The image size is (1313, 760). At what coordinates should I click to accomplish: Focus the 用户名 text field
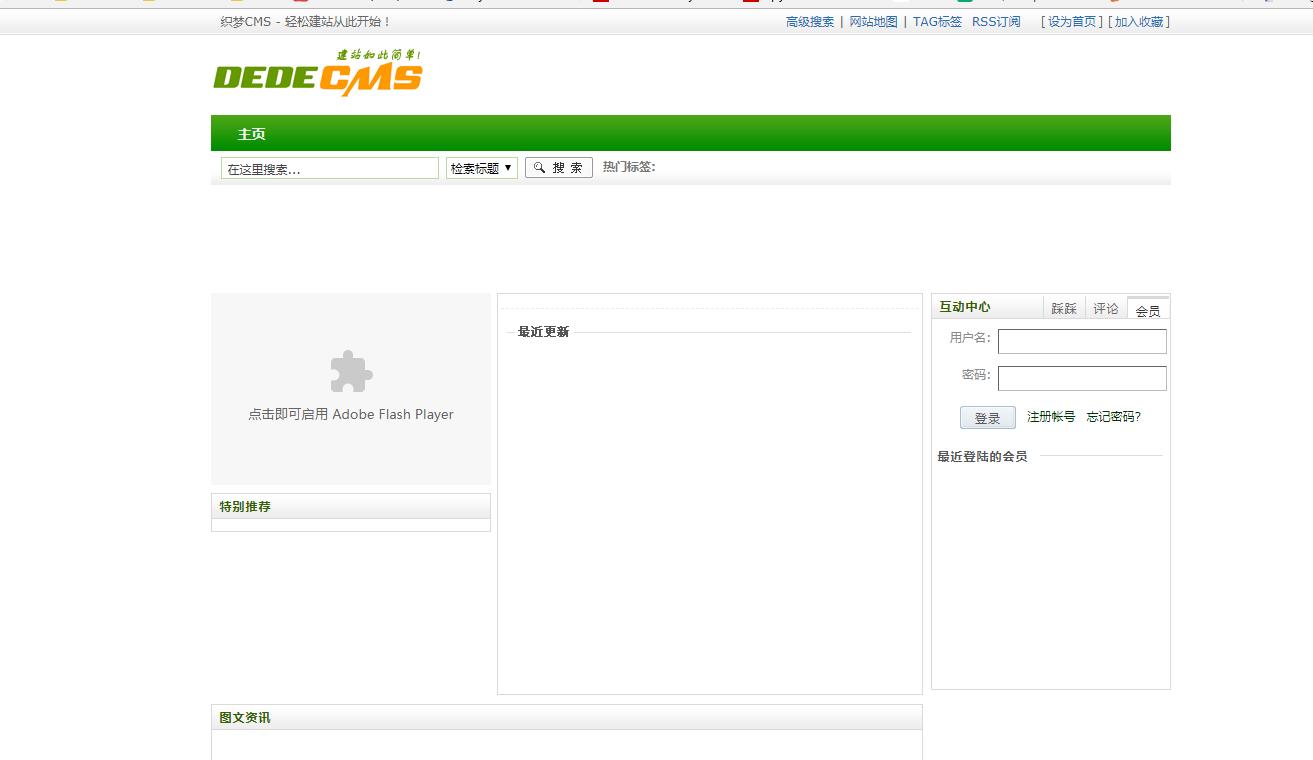point(1082,342)
